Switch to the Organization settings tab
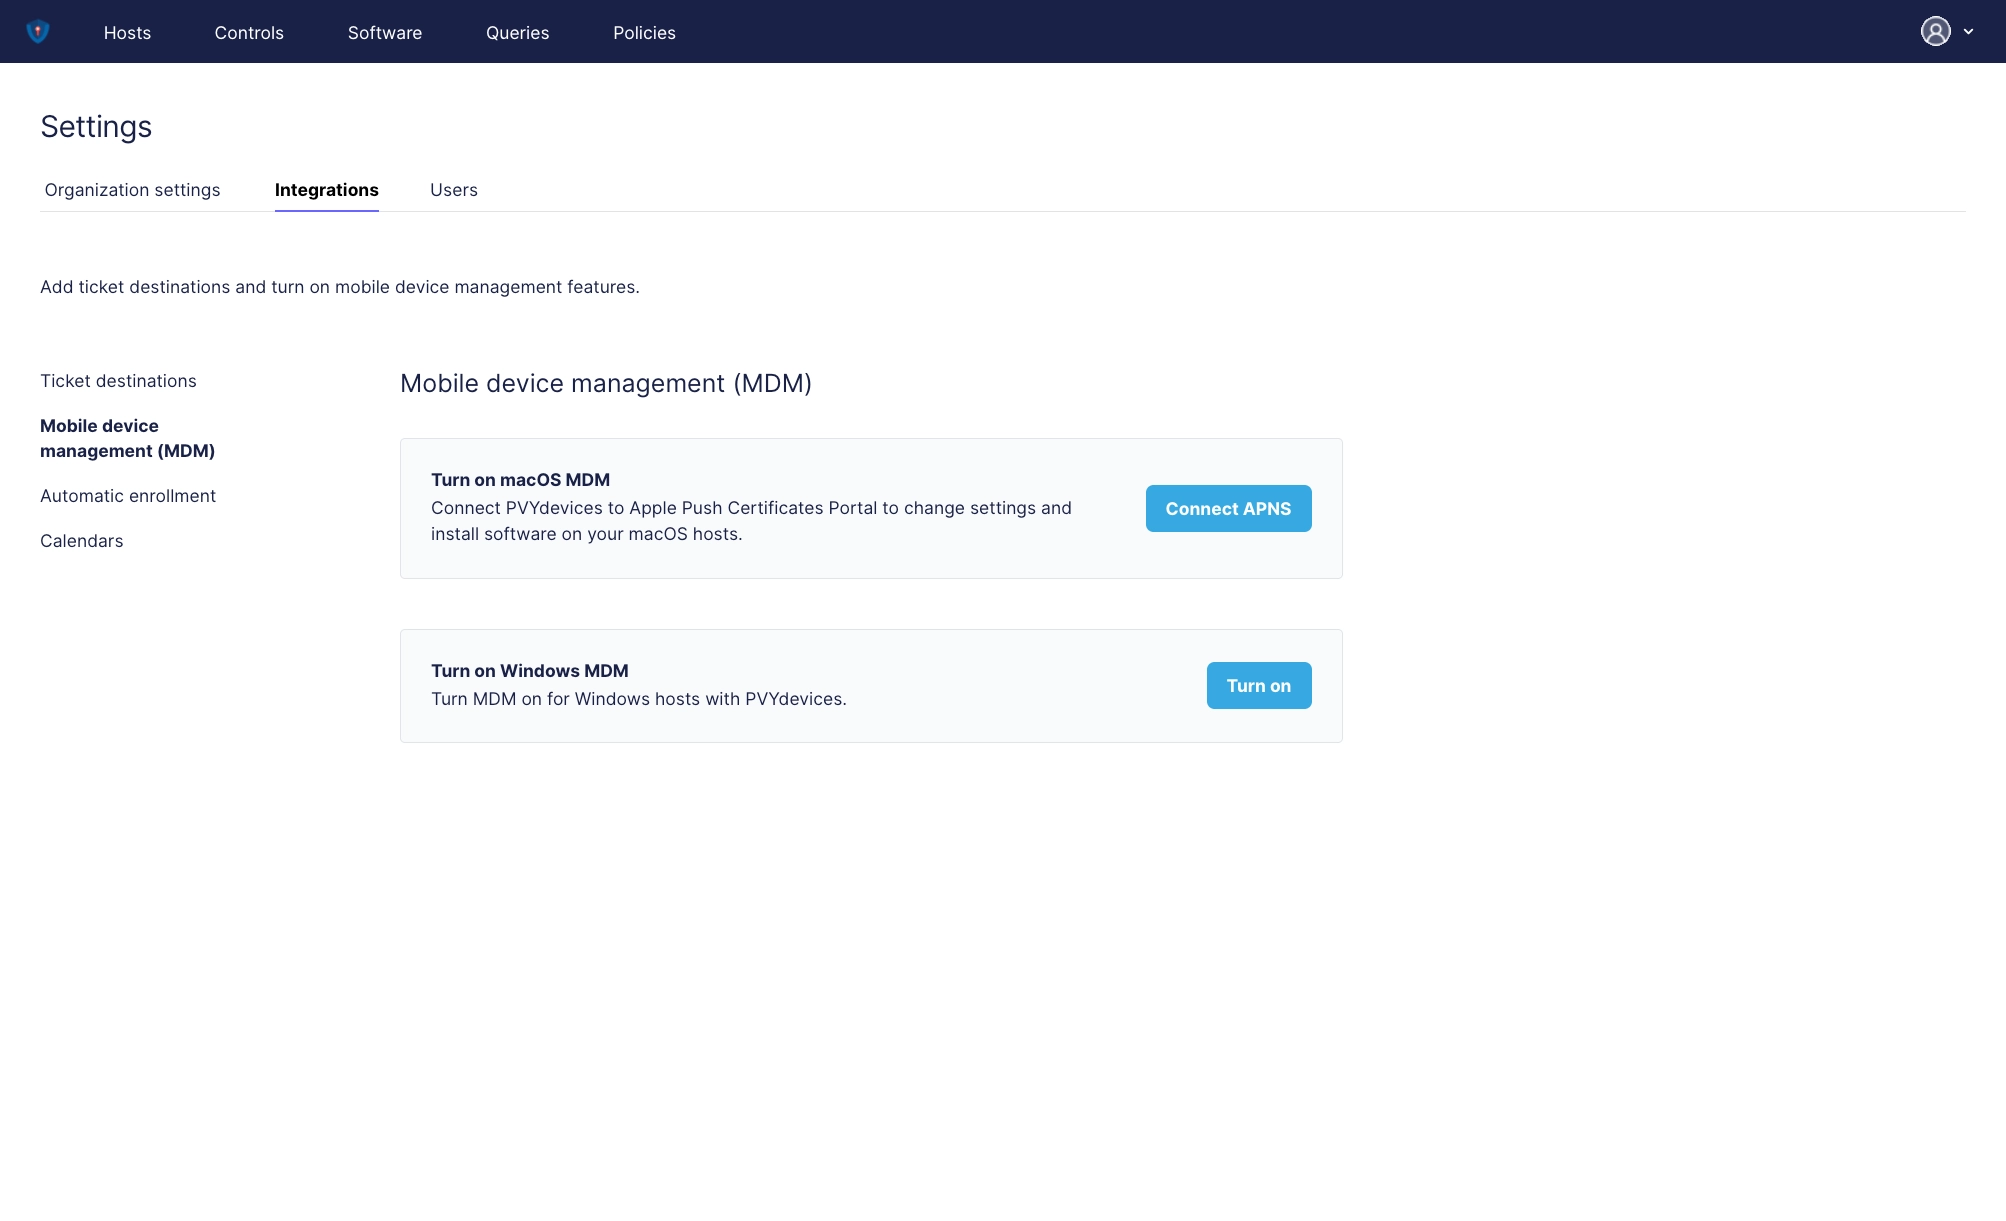The height and width of the screenshot is (1221, 2006). pyautogui.click(x=132, y=190)
